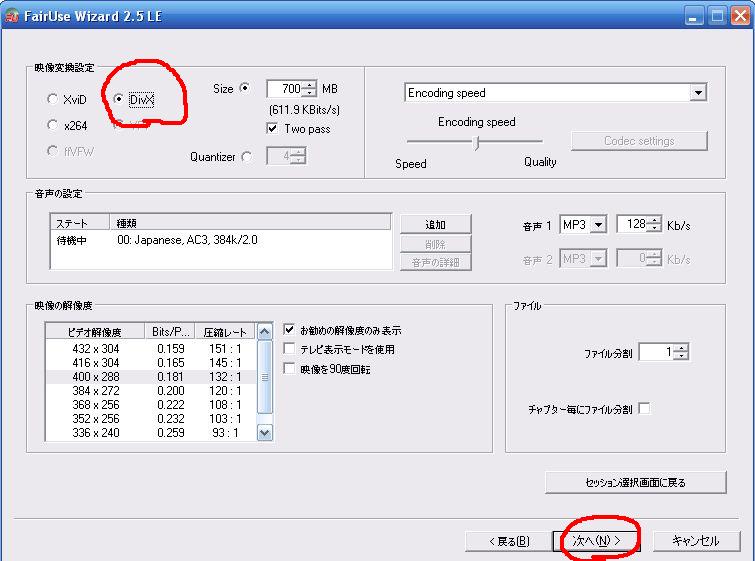This screenshot has width=755, height=561.
Task: Click the ファイル分割 number field
Action: (x=656, y=352)
